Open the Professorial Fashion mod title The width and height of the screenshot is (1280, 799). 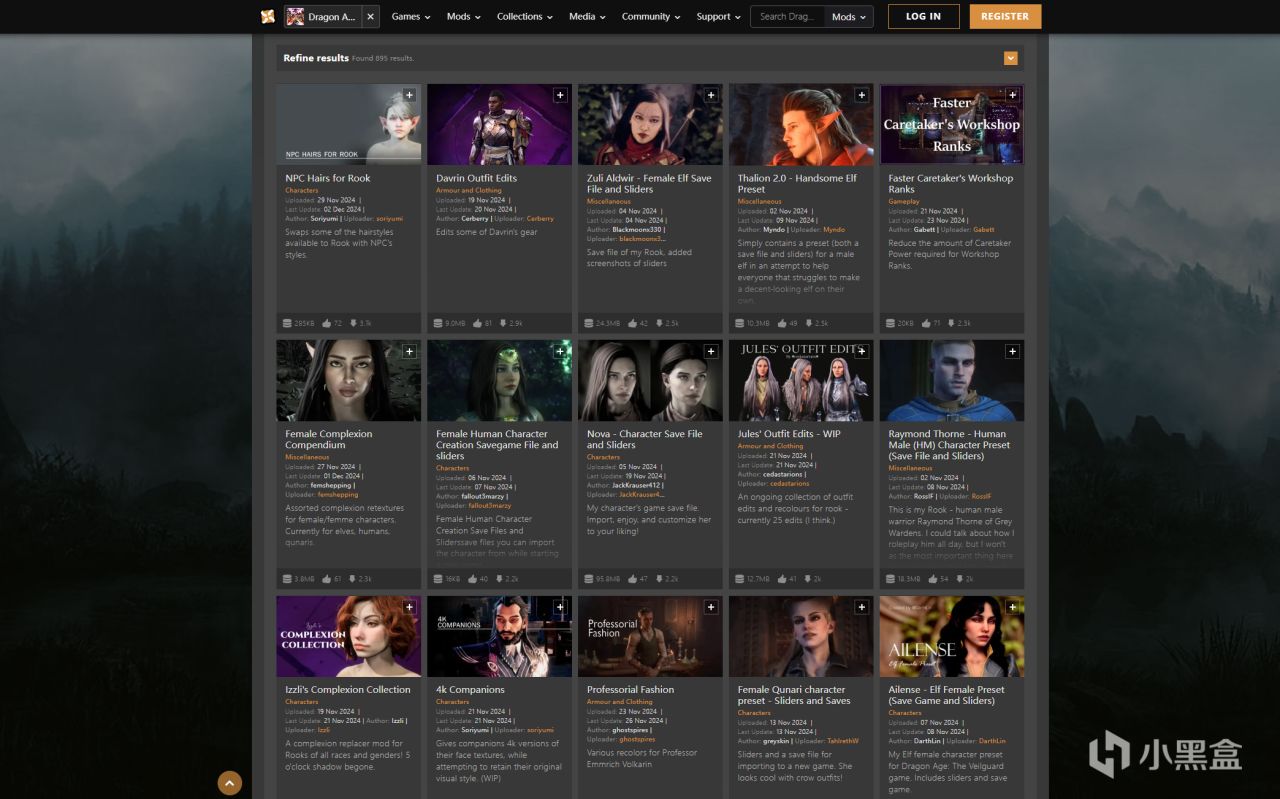click(631, 690)
